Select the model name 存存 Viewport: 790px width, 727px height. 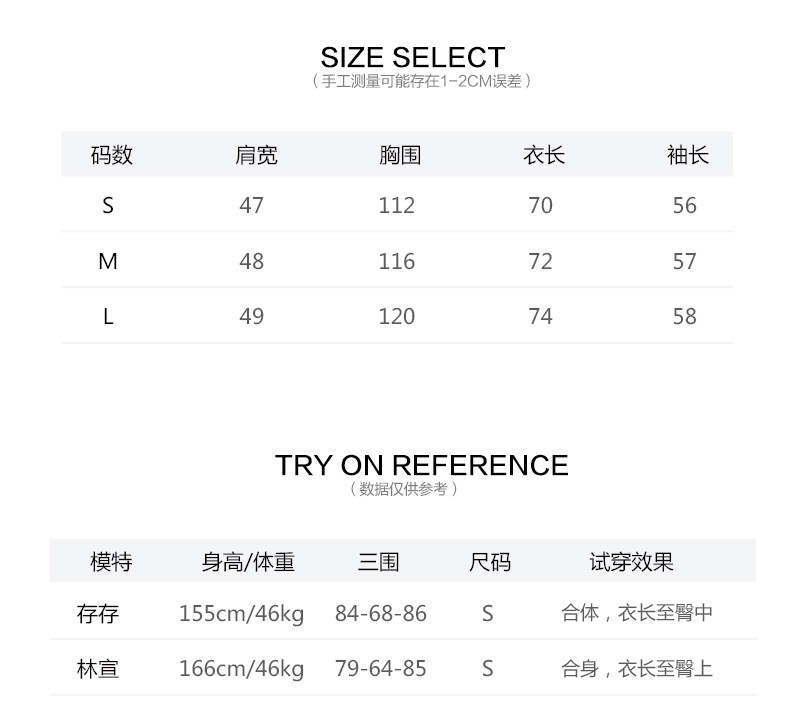(x=98, y=613)
